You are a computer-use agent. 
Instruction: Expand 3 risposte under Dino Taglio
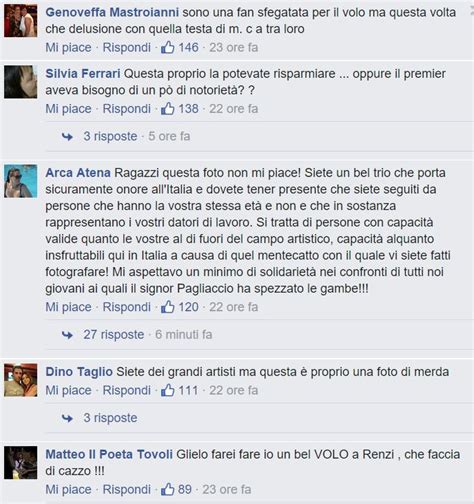[x=110, y=418]
